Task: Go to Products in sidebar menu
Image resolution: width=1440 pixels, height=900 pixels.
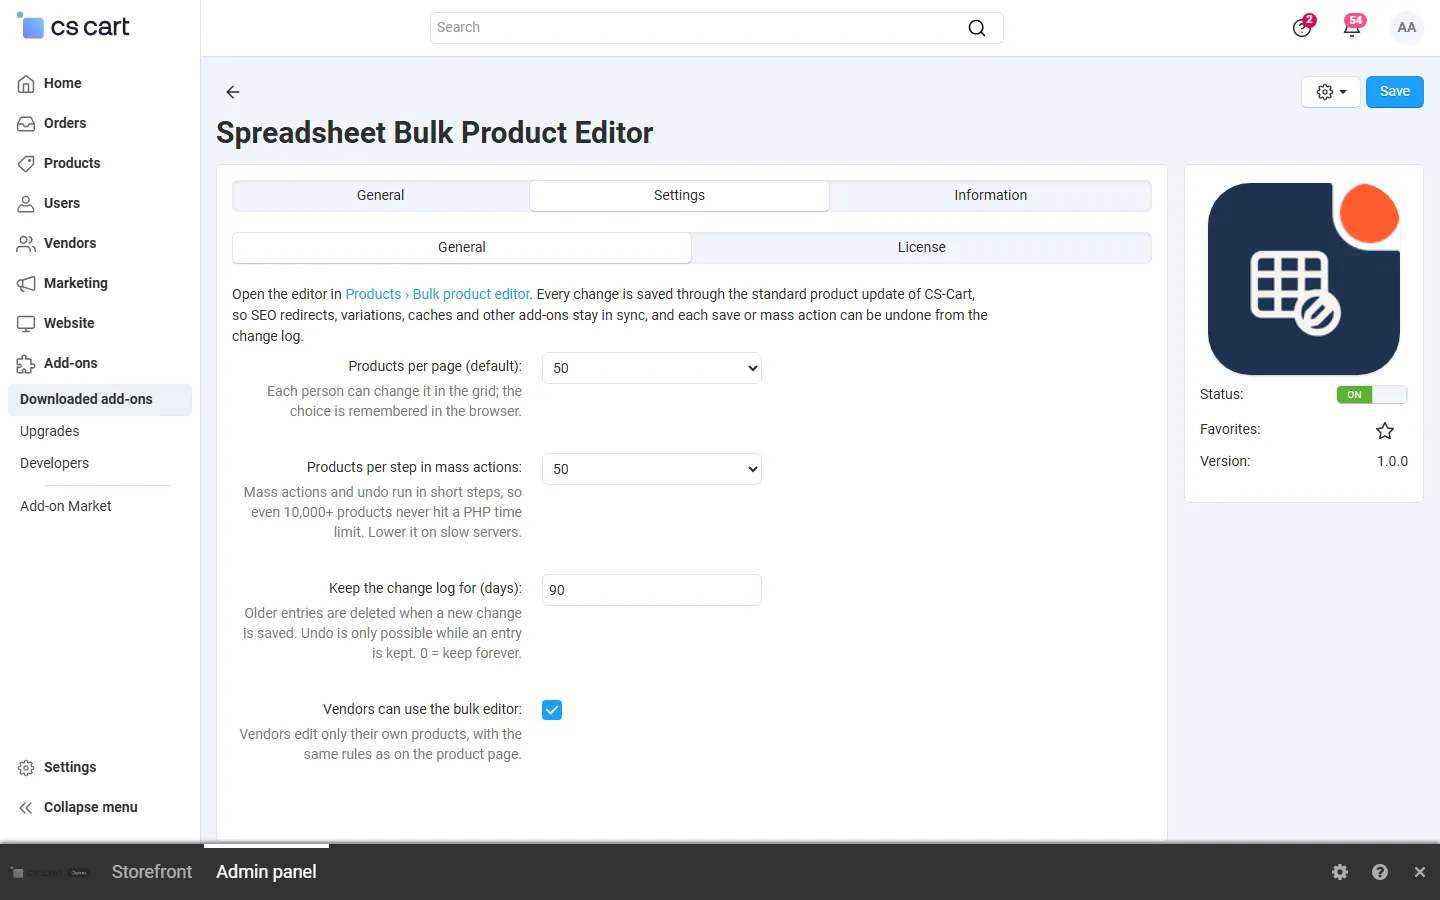Action: (72, 163)
